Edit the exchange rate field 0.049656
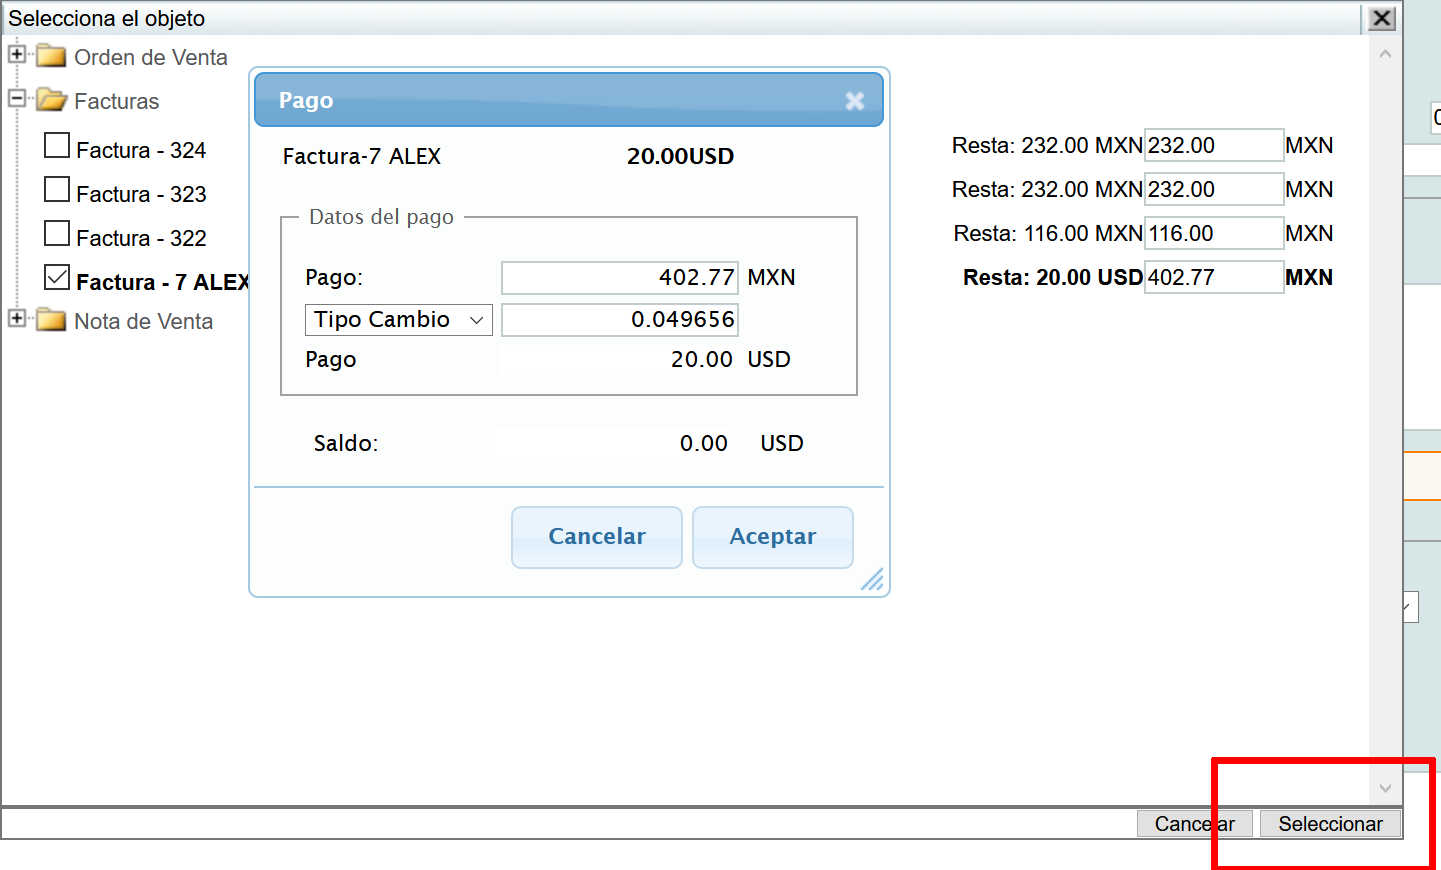This screenshot has width=1441, height=870. pos(619,320)
